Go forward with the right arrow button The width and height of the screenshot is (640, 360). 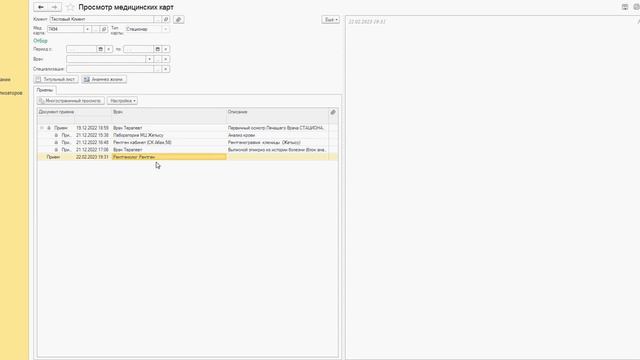coord(55,7)
